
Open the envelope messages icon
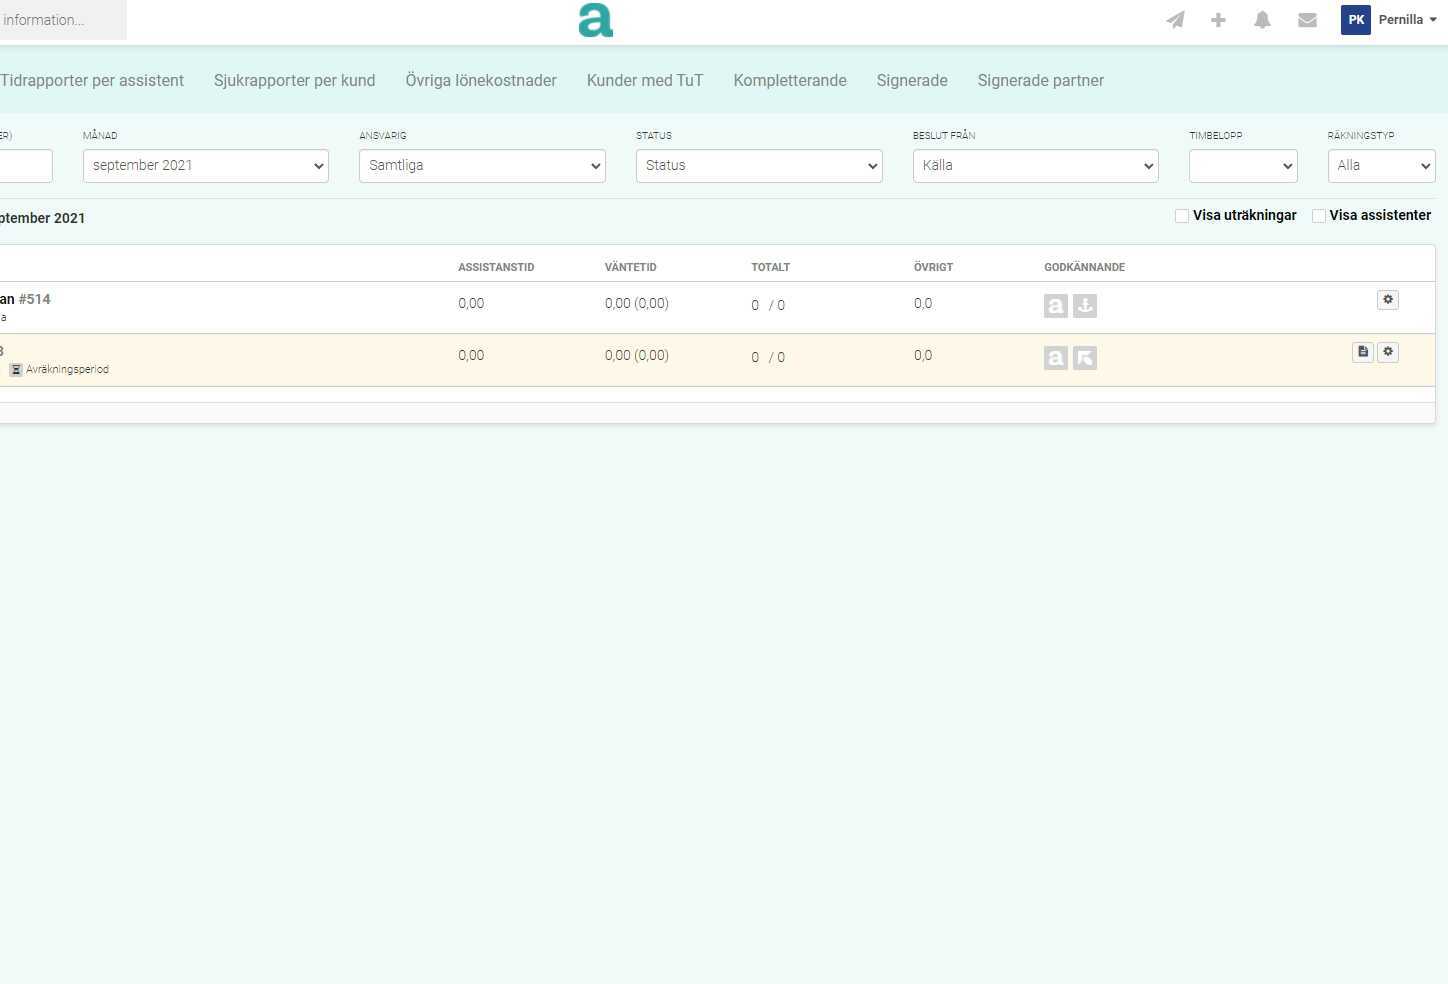point(1307,20)
